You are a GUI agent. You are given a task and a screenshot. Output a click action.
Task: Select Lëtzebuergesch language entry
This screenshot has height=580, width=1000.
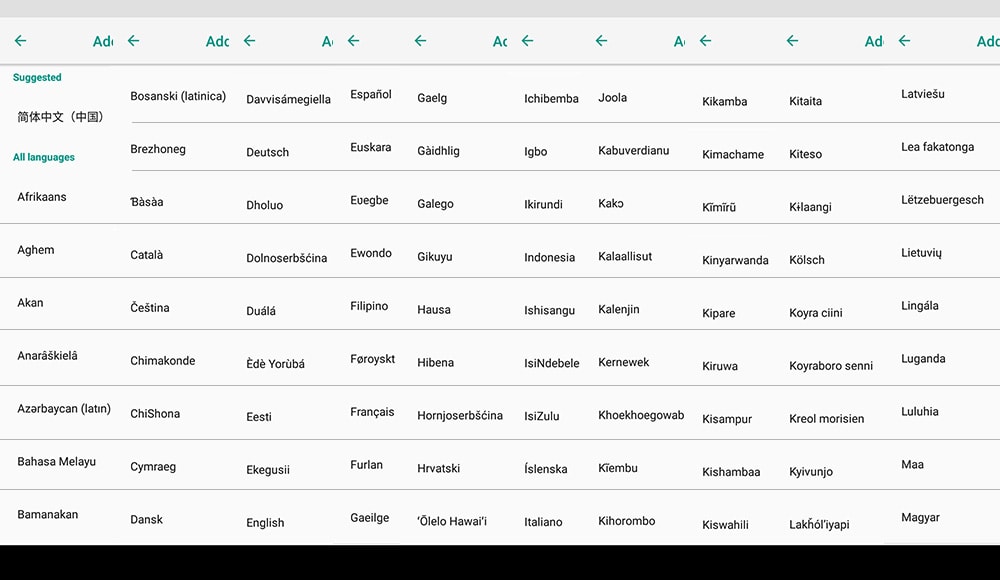coord(942,200)
